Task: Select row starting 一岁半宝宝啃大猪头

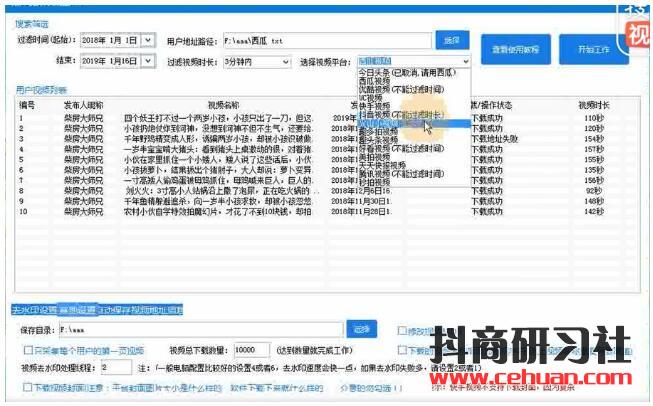Action: click(326, 149)
